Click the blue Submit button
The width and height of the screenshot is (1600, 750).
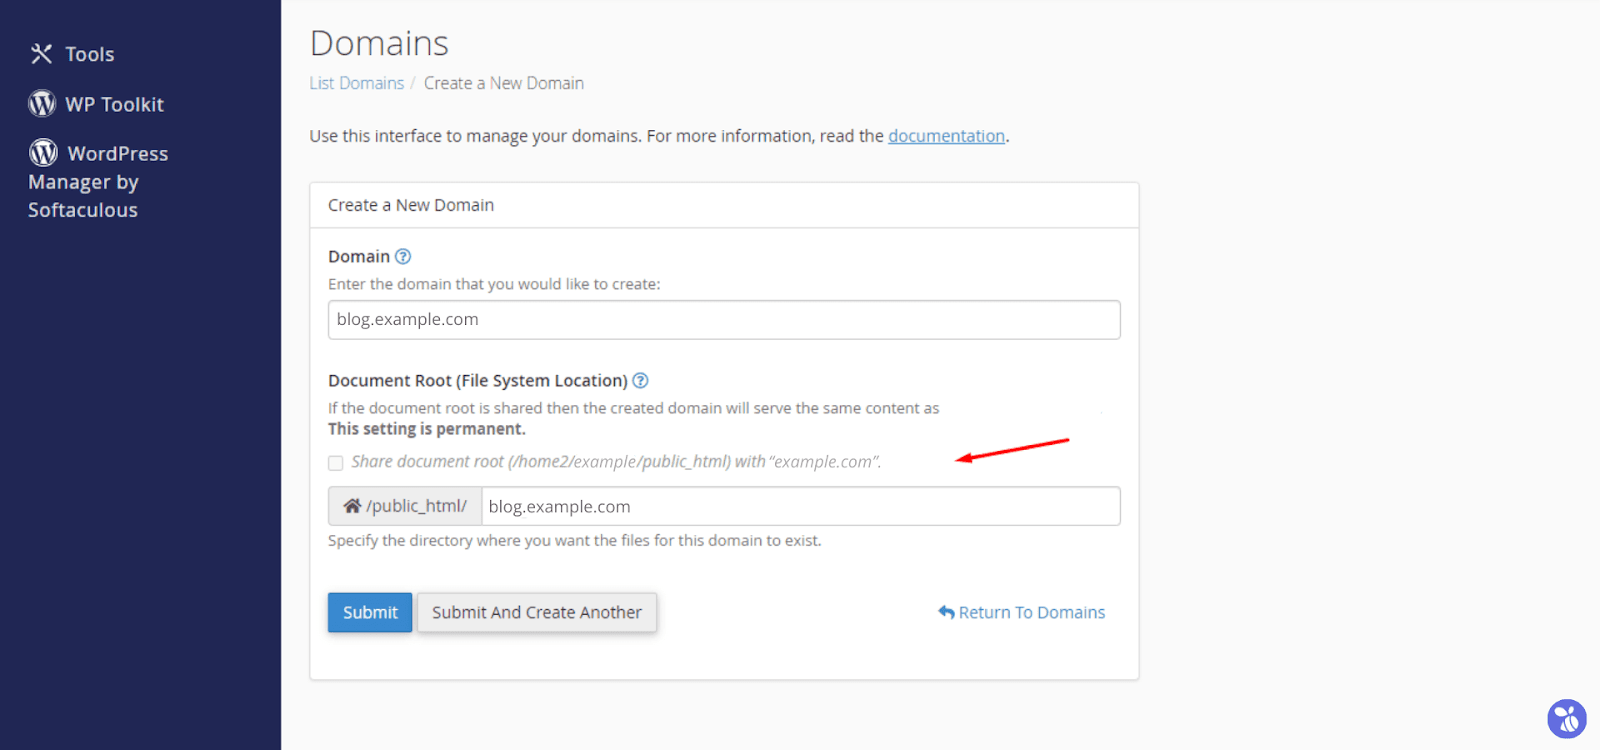pos(370,612)
